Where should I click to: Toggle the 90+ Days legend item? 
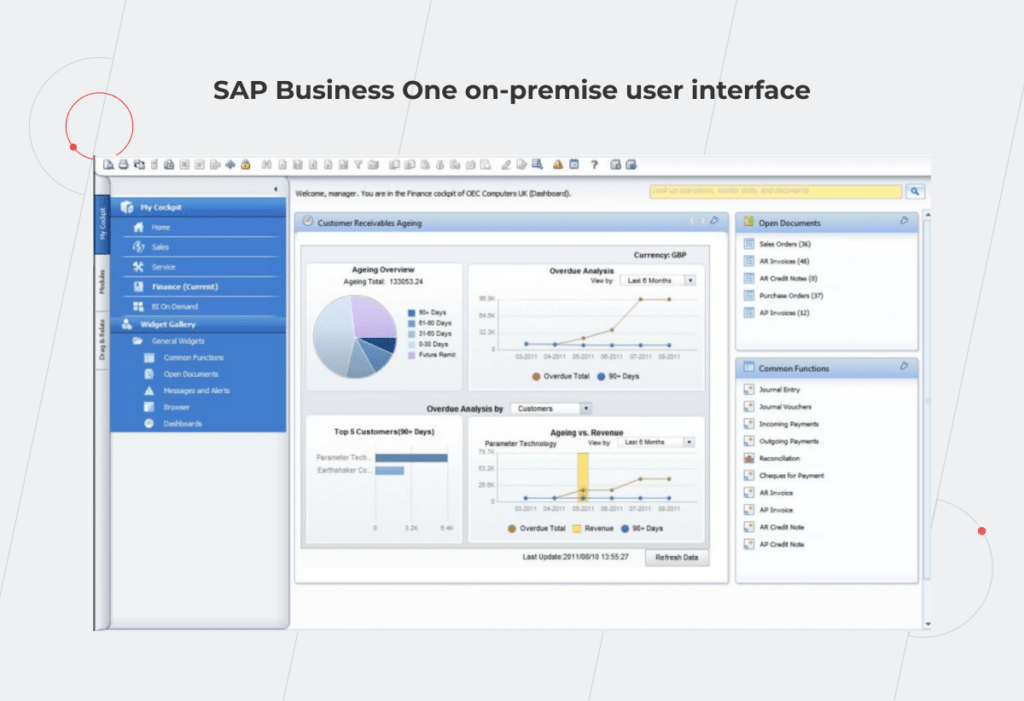(x=624, y=377)
